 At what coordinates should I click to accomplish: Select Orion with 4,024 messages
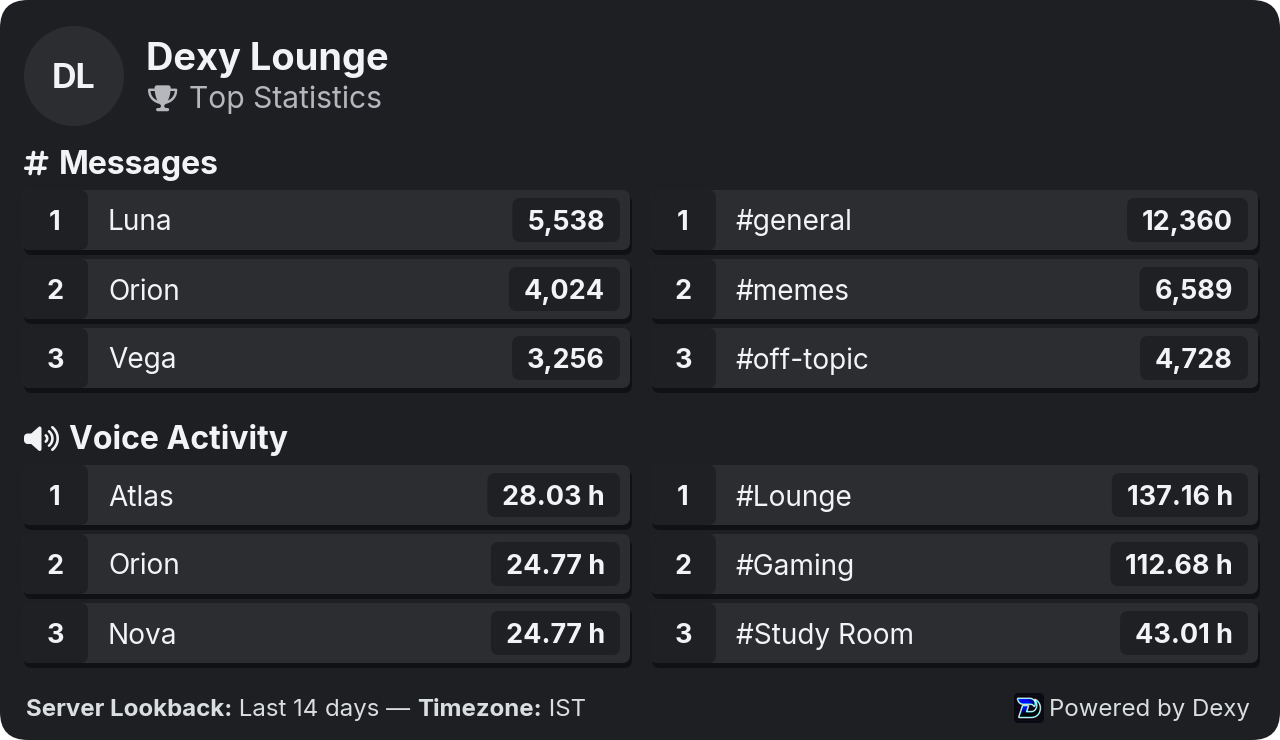click(x=327, y=289)
